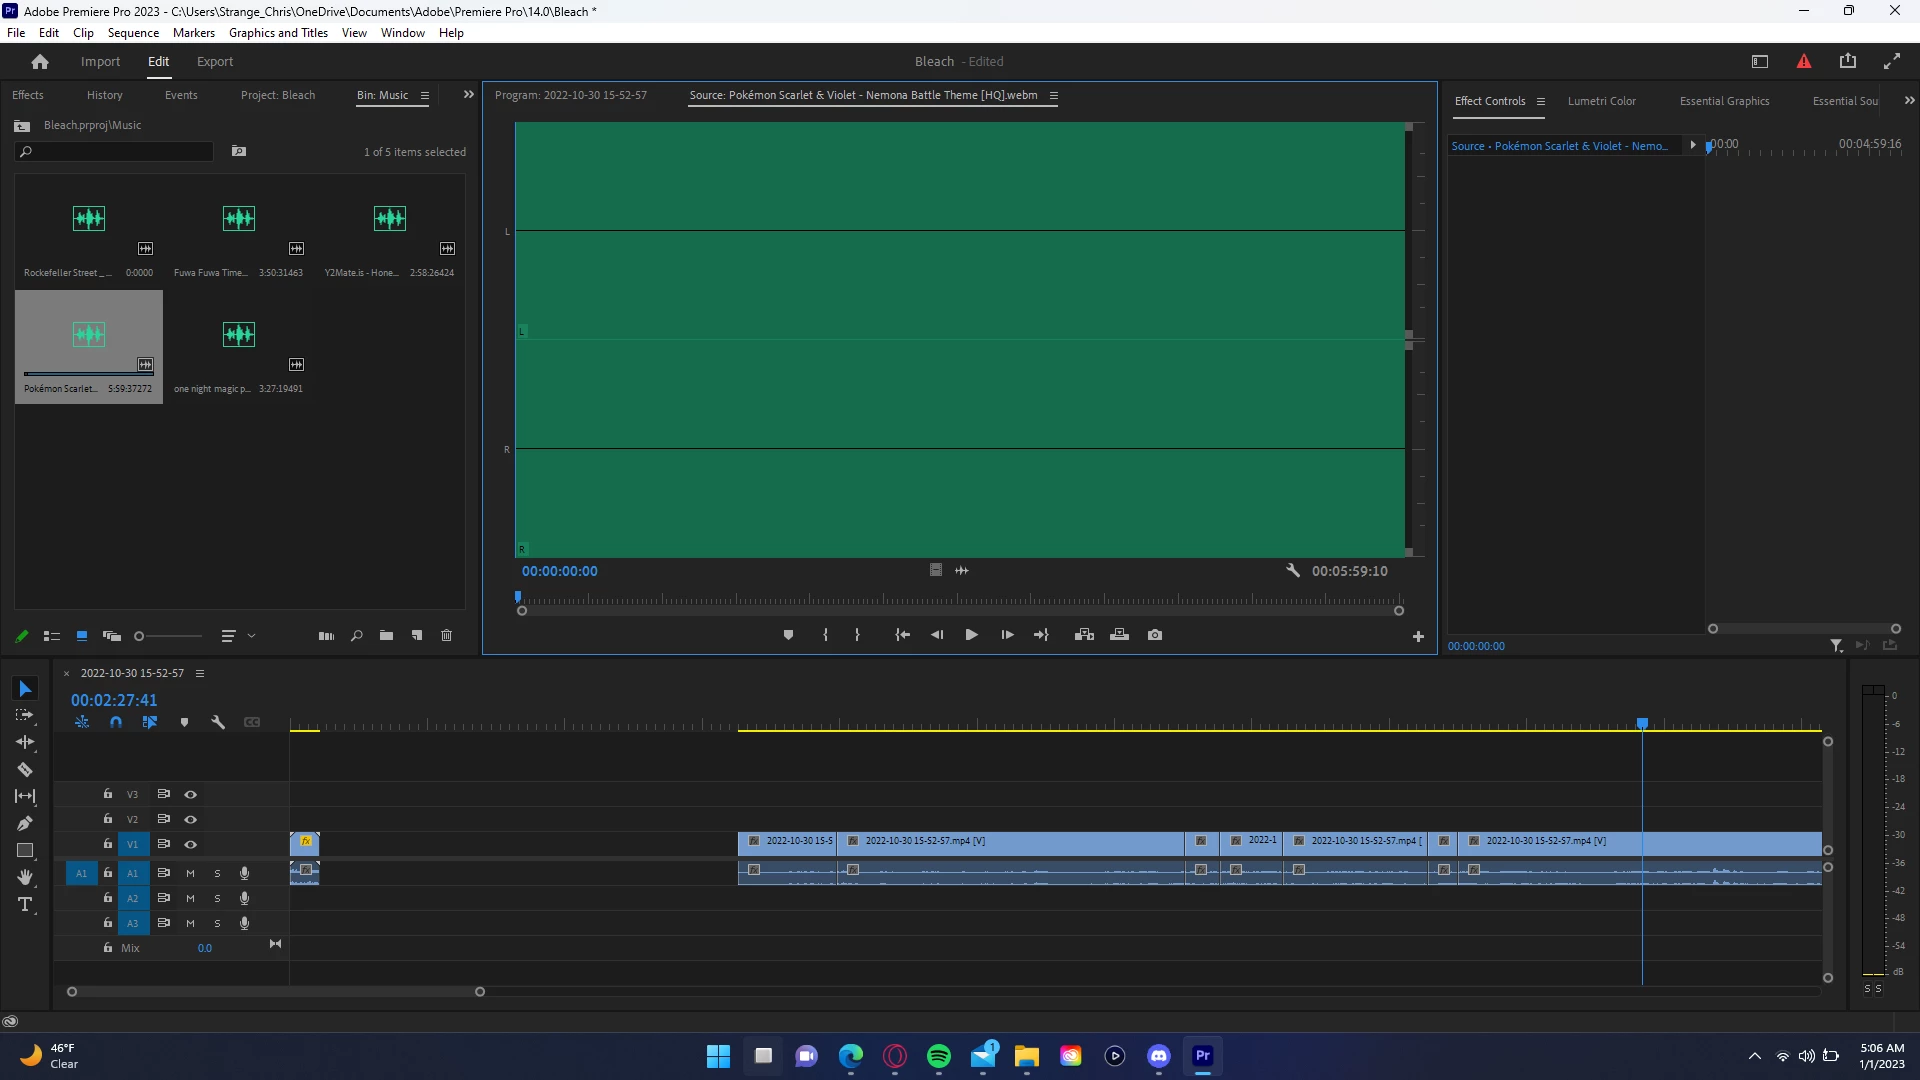Click the Export Frame camera icon

[x=1155, y=635]
